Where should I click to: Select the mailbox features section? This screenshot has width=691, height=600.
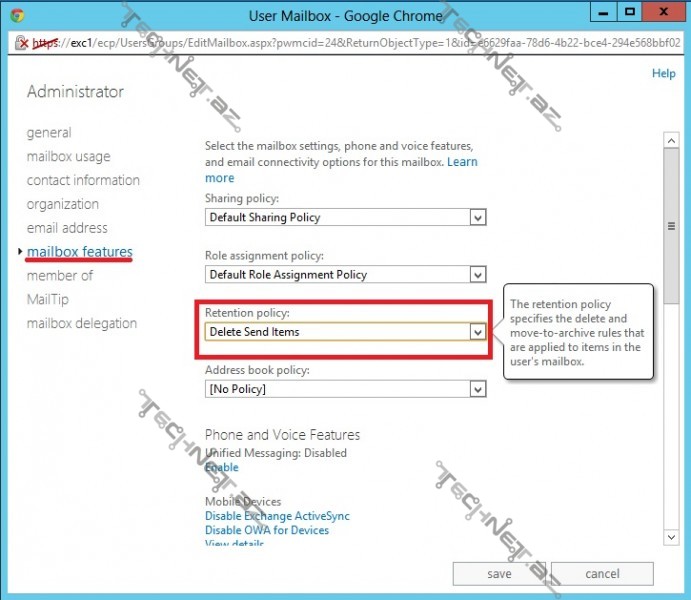[79, 252]
